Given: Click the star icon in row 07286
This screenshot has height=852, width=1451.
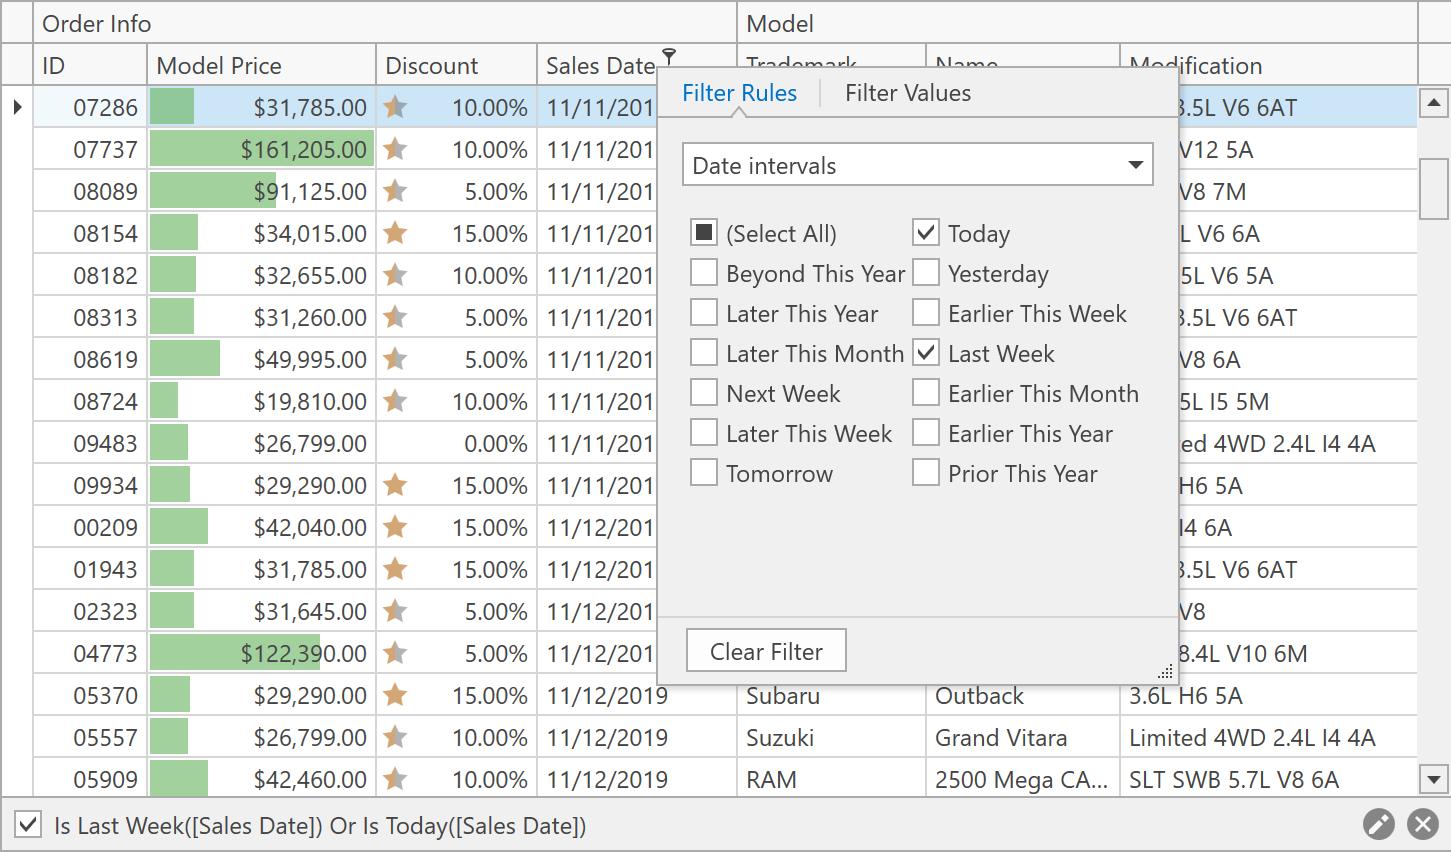Looking at the screenshot, I should 395,107.
